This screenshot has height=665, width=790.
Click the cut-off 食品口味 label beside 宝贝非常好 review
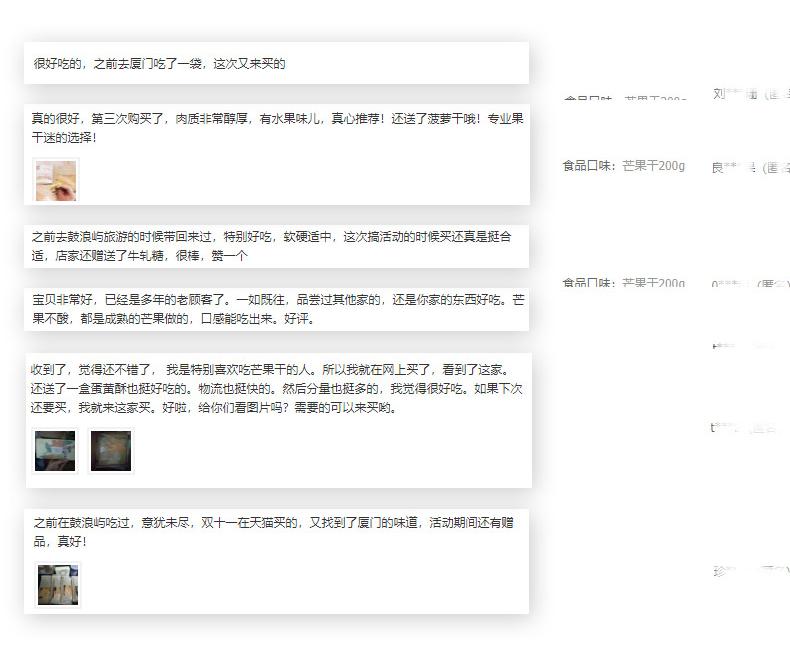pyautogui.click(x=624, y=284)
